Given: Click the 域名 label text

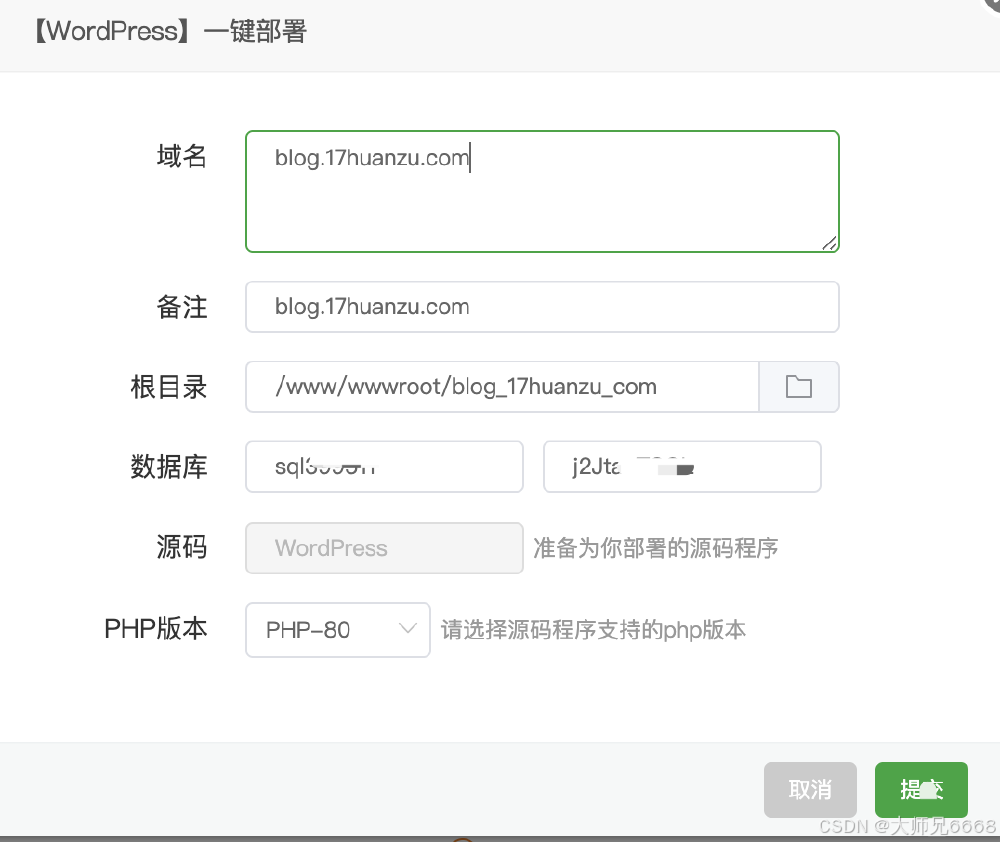Looking at the screenshot, I should (x=182, y=156).
